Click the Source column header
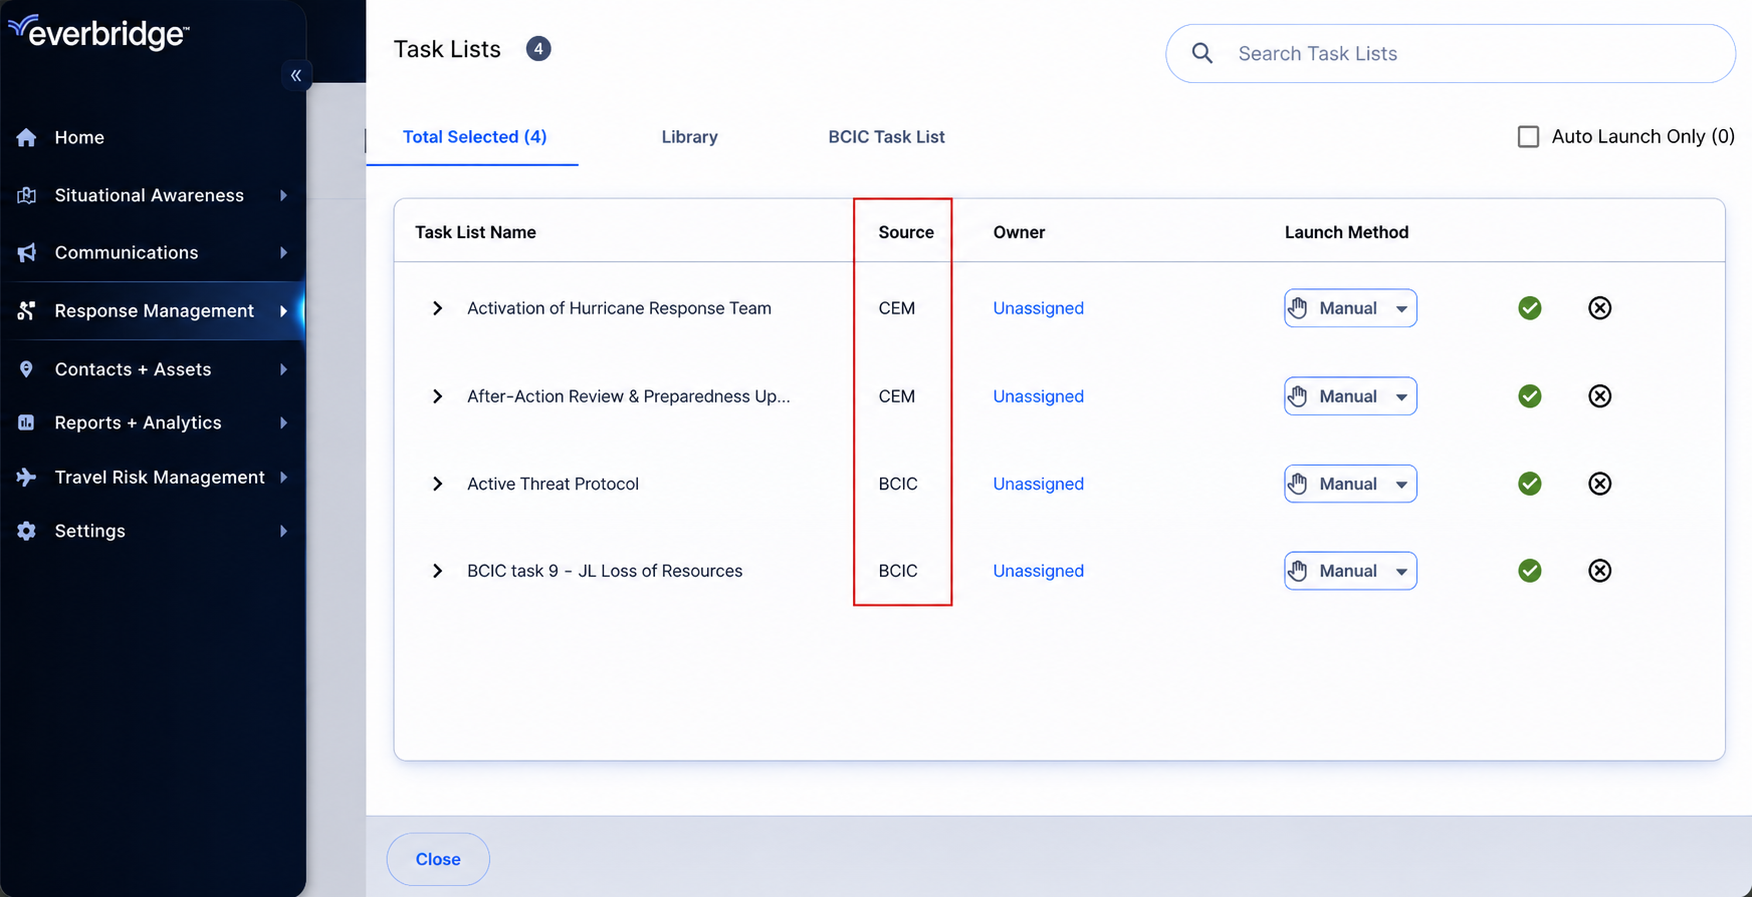Screen dimensions: 1752x897 point(906,232)
